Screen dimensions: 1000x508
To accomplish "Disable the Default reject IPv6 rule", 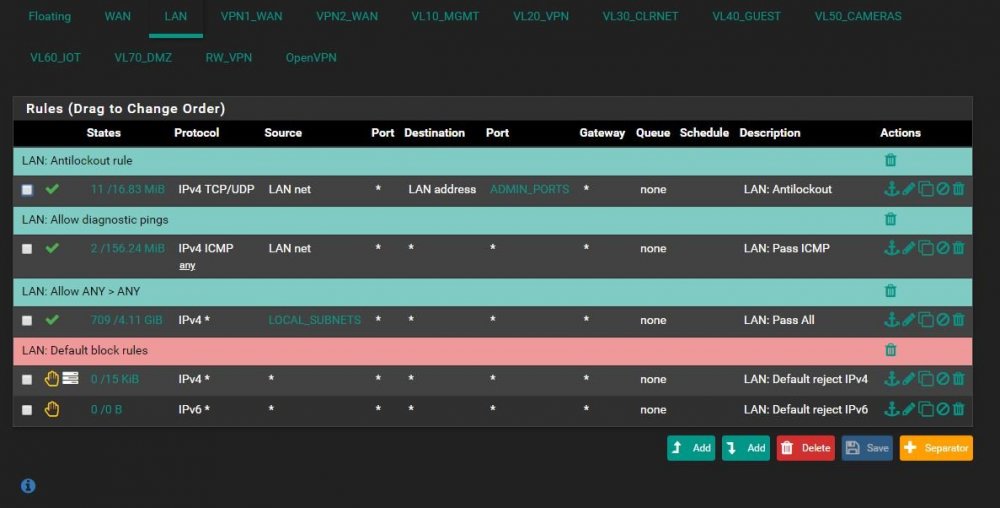I will point(943,409).
